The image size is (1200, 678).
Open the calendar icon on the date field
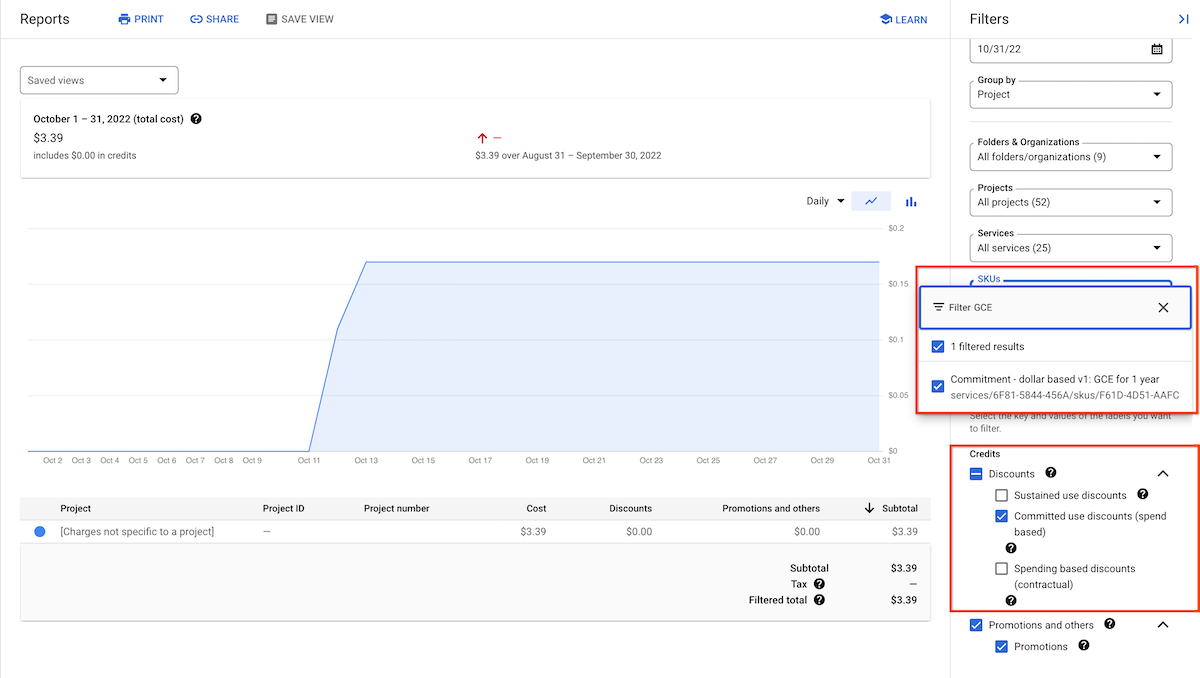(1157, 49)
